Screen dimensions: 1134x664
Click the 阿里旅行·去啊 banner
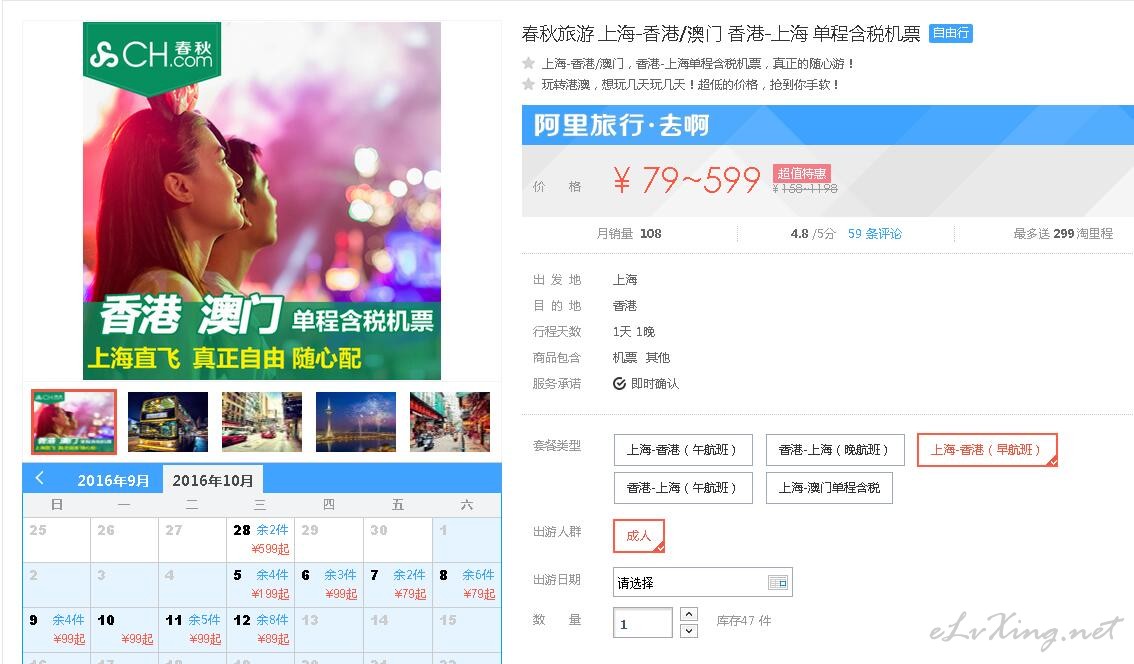point(827,125)
